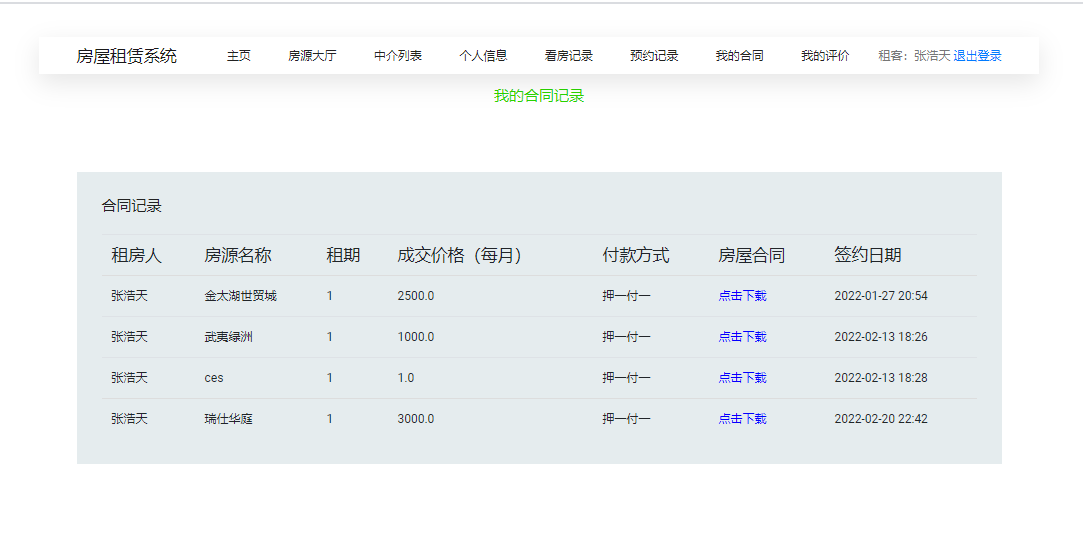
Task: Click the tenant name 张浩天 in header
Action: tap(932, 56)
